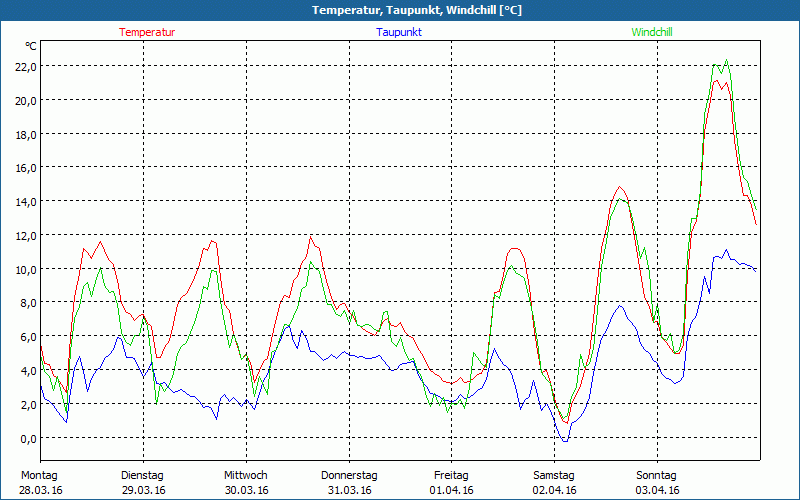Image resolution: width=800 pixels, height=500 pixels.
Task: Click the 16,0 y-axis tick label
Action: coord(25,168)
